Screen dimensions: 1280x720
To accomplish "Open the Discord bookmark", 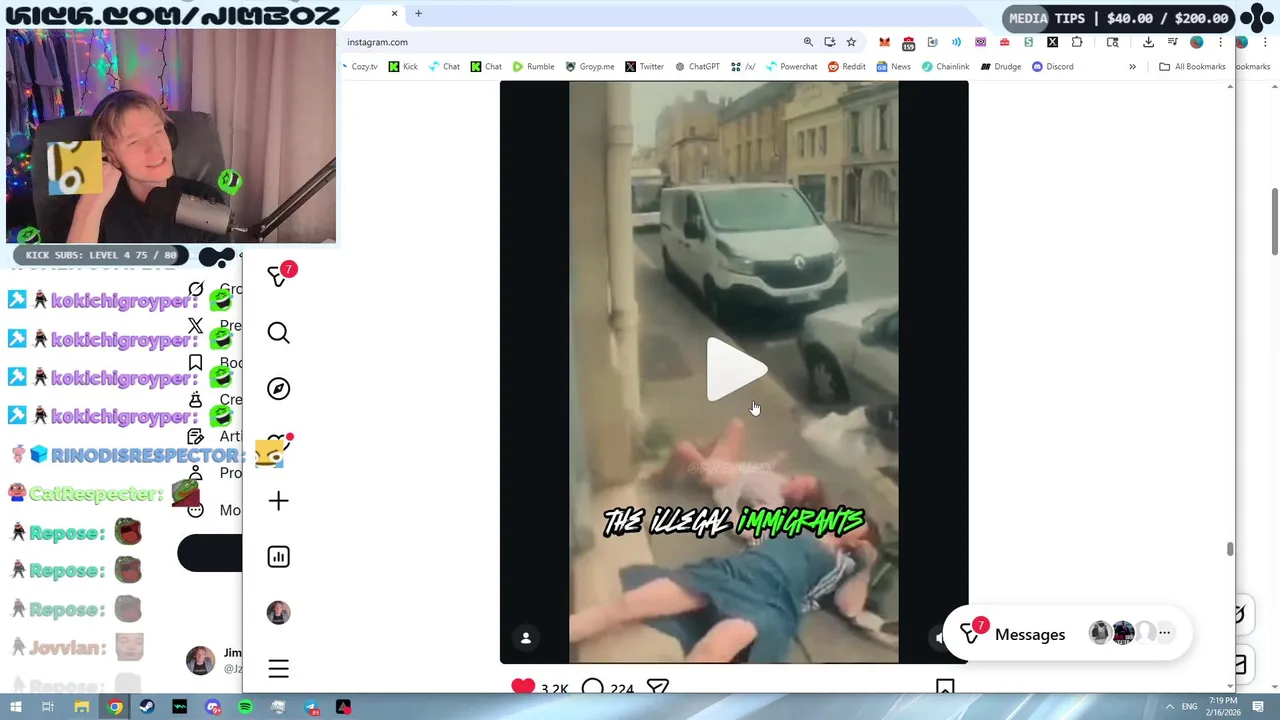I will tap(1053, 67).
